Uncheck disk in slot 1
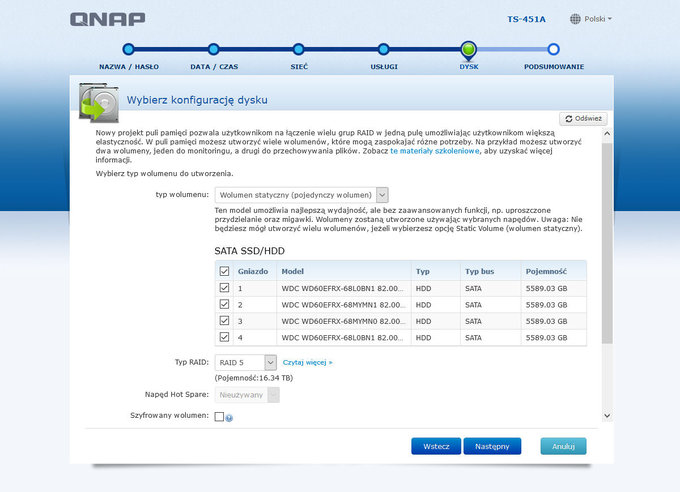 224,288
